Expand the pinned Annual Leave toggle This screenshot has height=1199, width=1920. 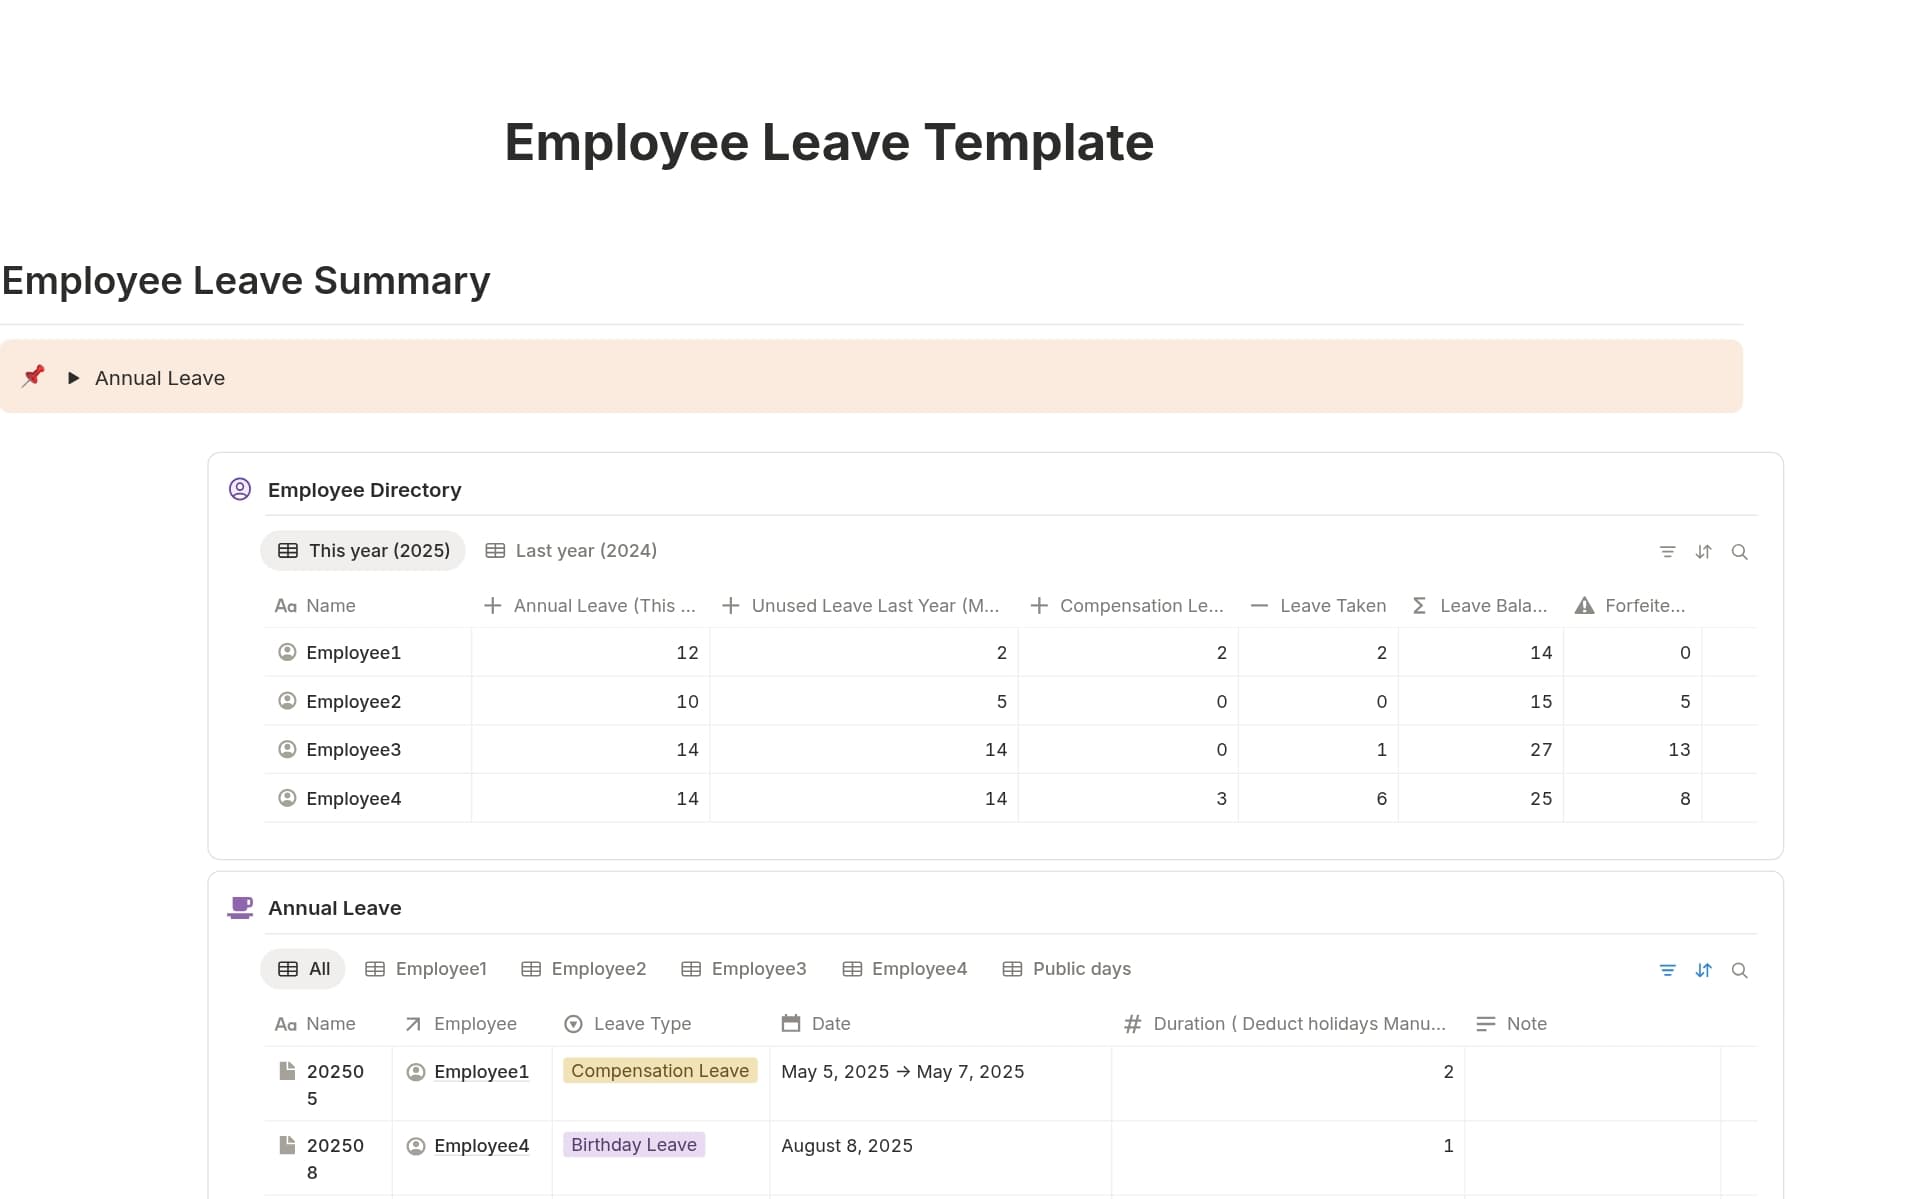[x=73, y=378]
